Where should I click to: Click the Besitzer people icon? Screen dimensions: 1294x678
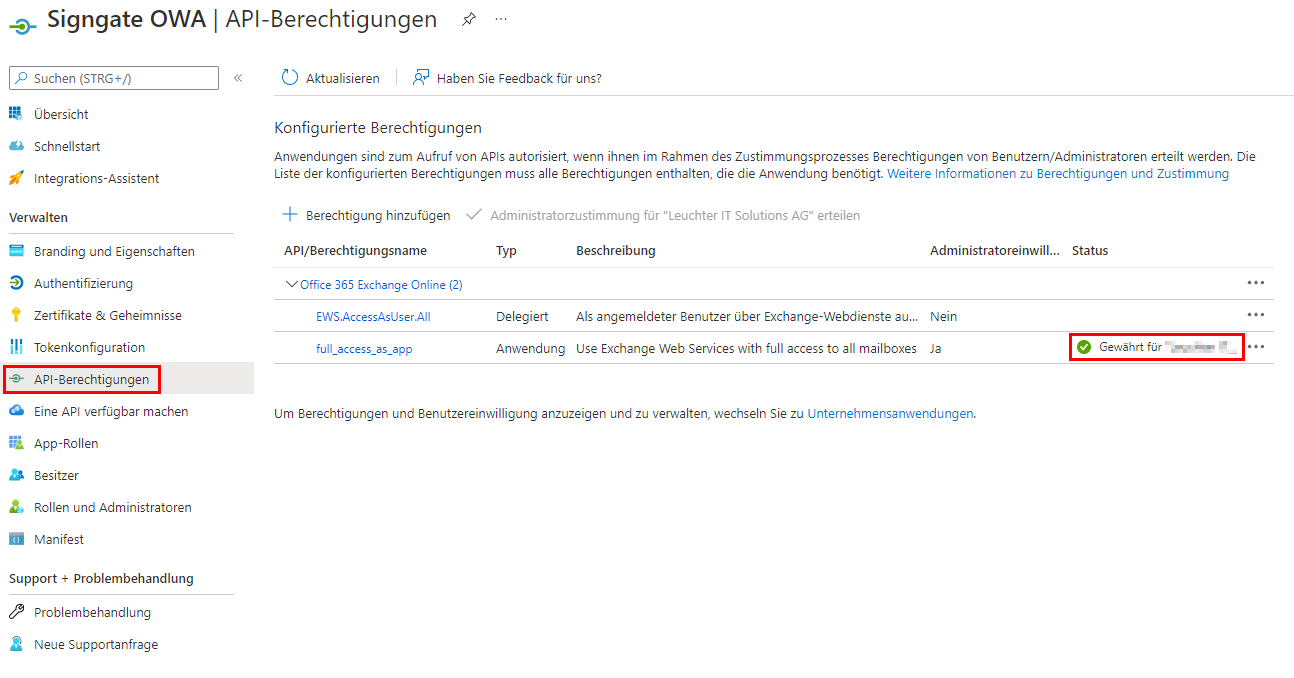[16, 475]
